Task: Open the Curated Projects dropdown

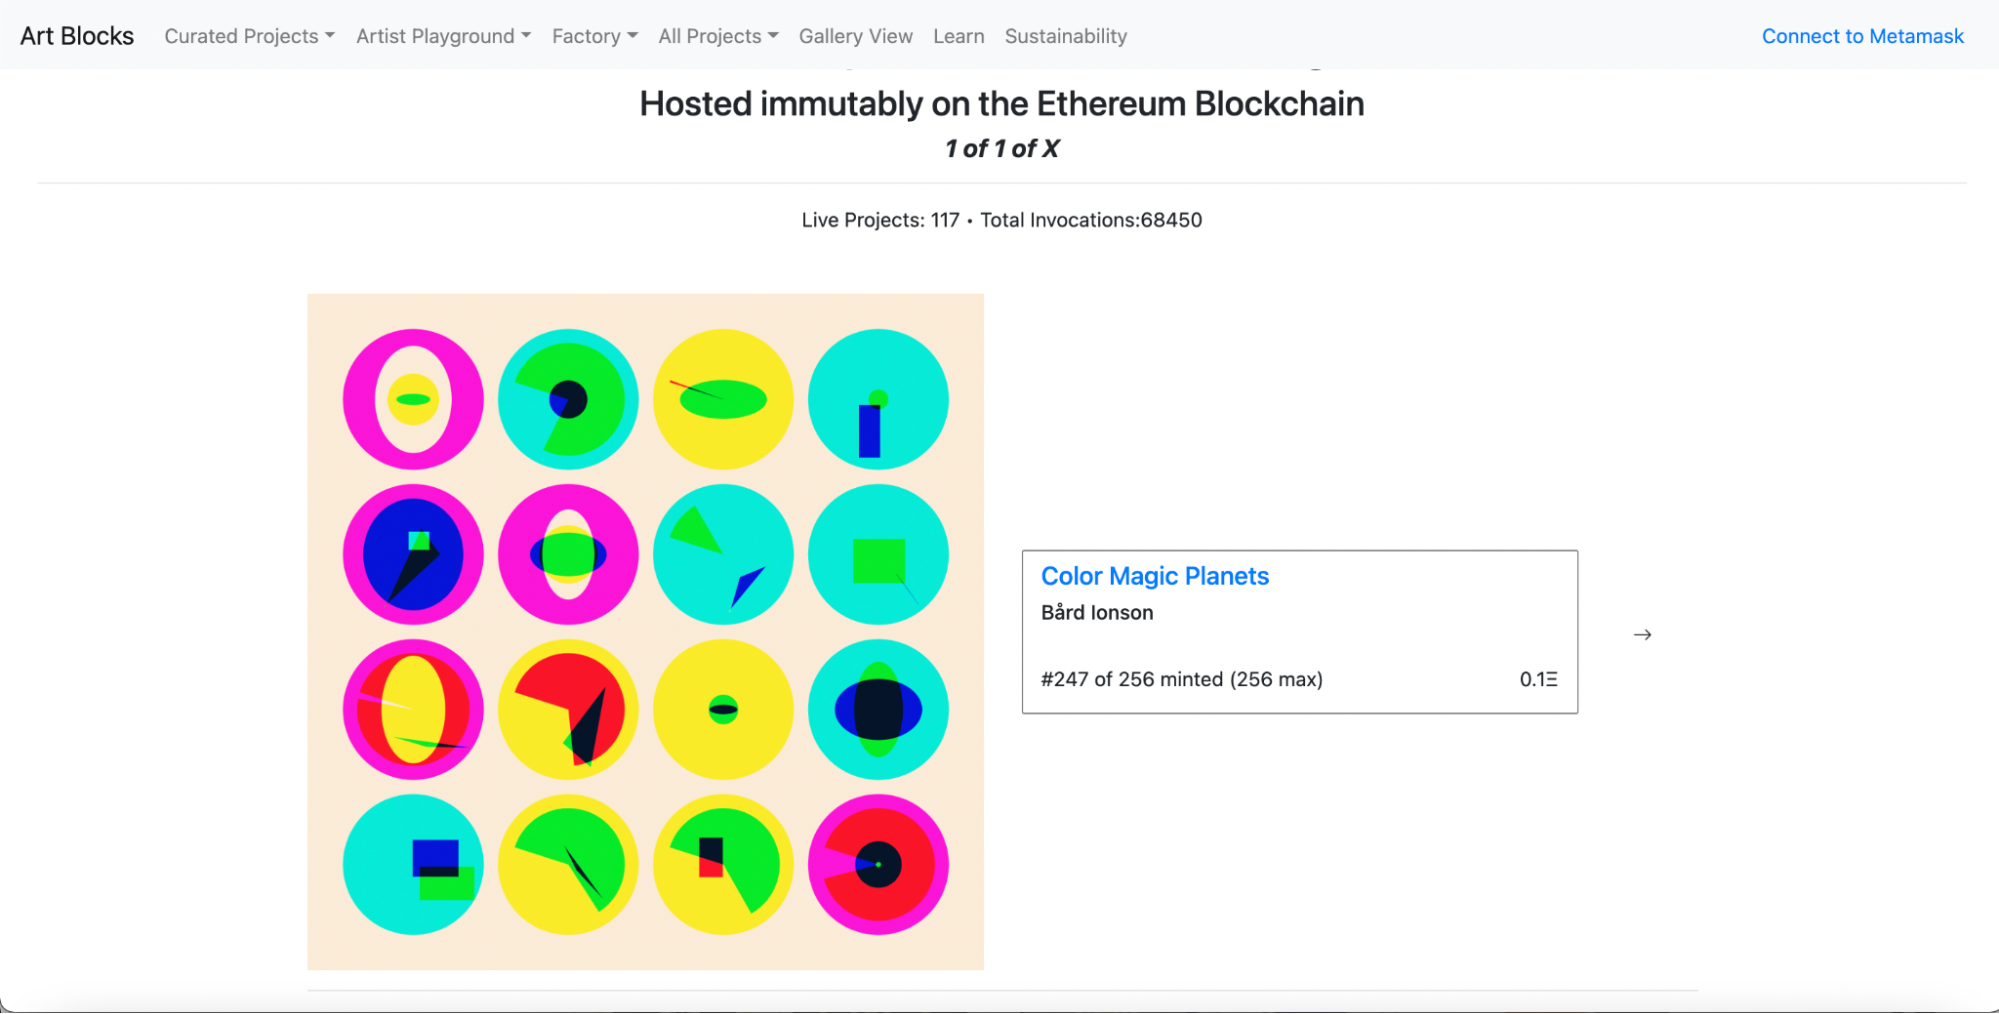Action: point(250,36)
